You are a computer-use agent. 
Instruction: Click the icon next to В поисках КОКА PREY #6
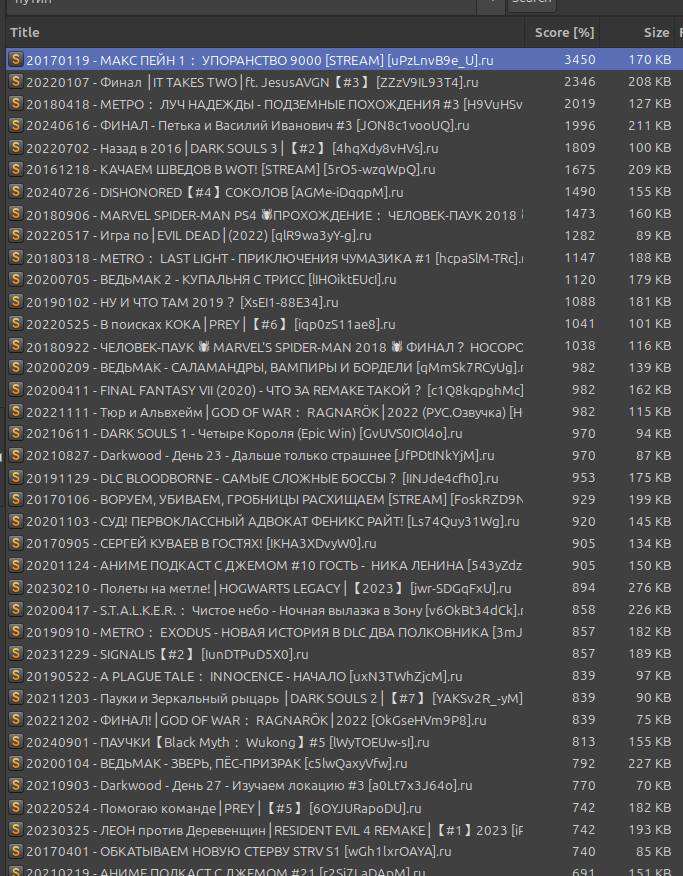(16, 323)
